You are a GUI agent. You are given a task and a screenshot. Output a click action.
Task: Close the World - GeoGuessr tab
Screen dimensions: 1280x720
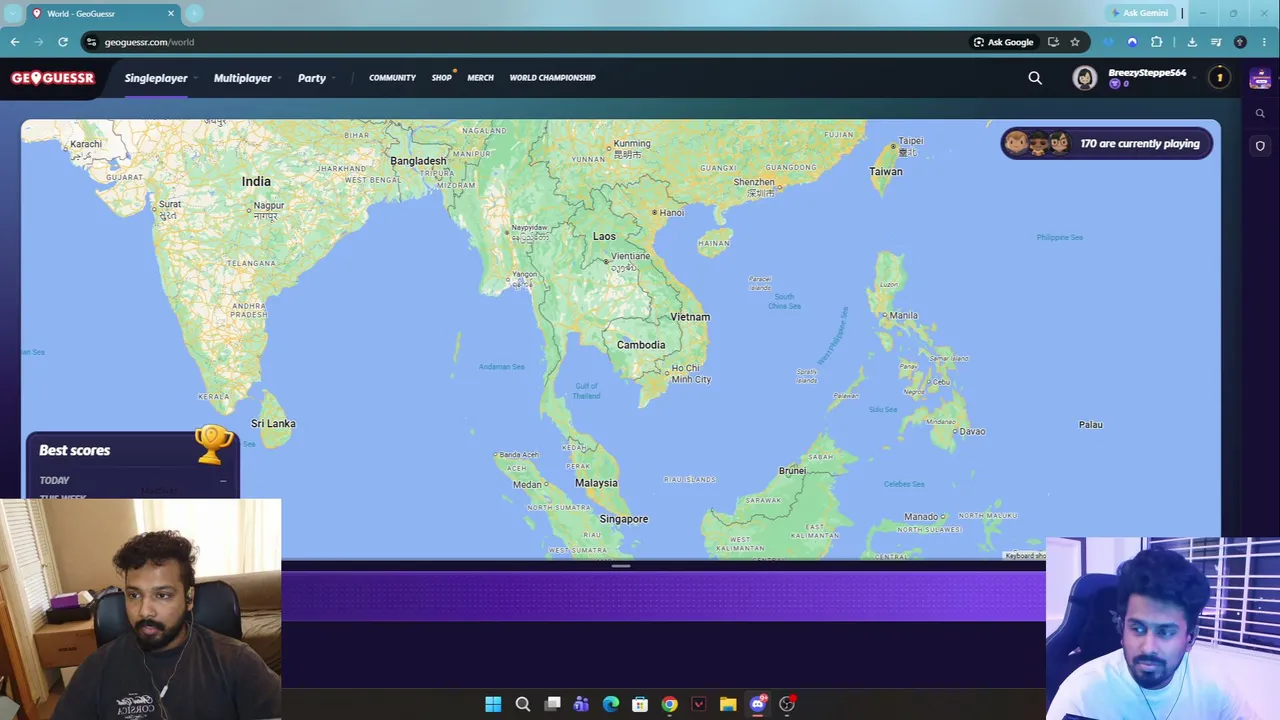171,13
